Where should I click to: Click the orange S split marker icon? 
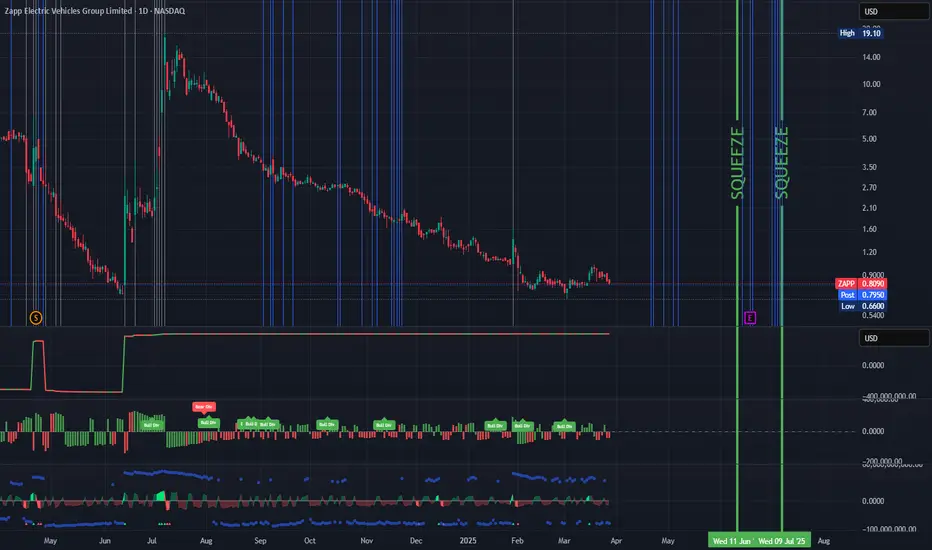[x=36, y=318]
